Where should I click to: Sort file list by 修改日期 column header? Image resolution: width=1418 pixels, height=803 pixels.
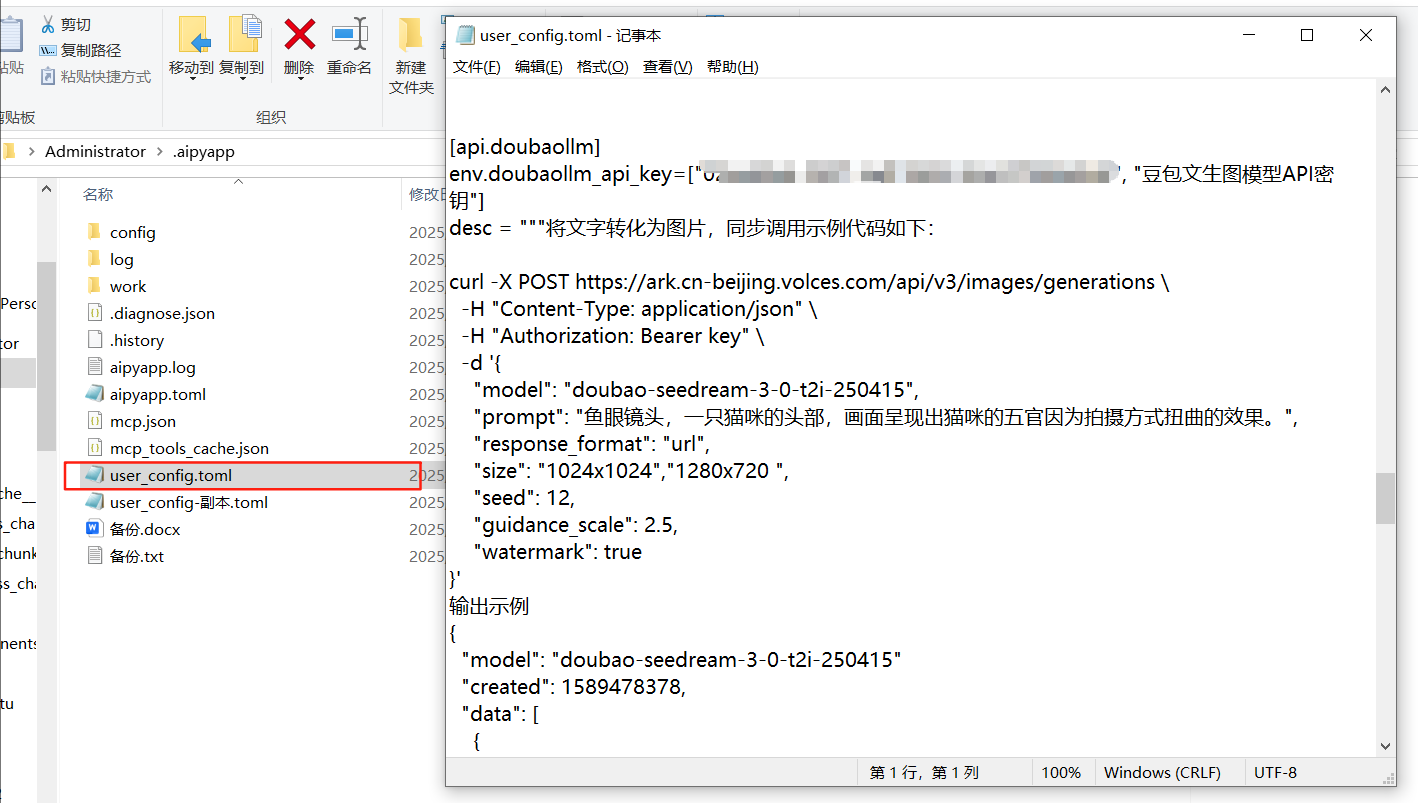427,194
